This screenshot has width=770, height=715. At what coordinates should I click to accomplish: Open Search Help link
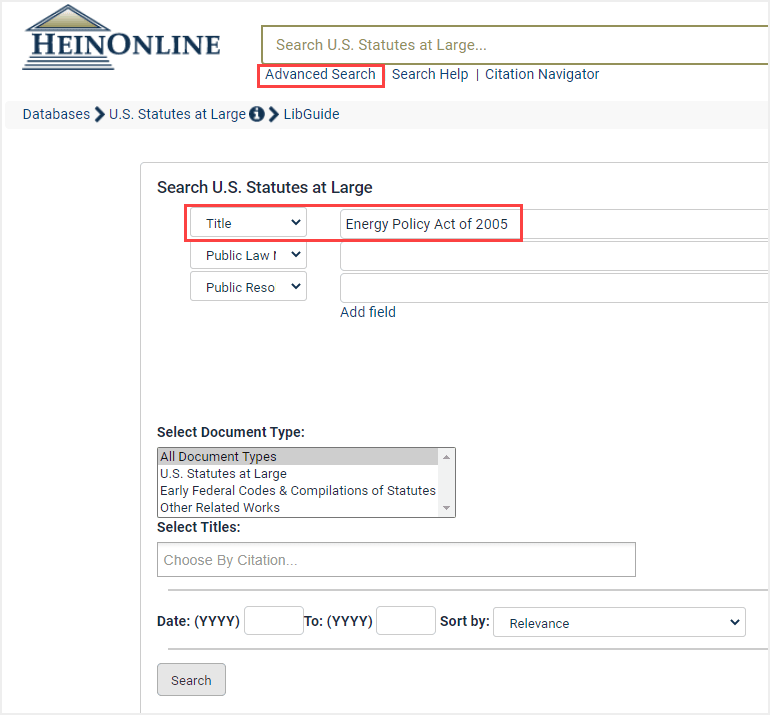430,74
